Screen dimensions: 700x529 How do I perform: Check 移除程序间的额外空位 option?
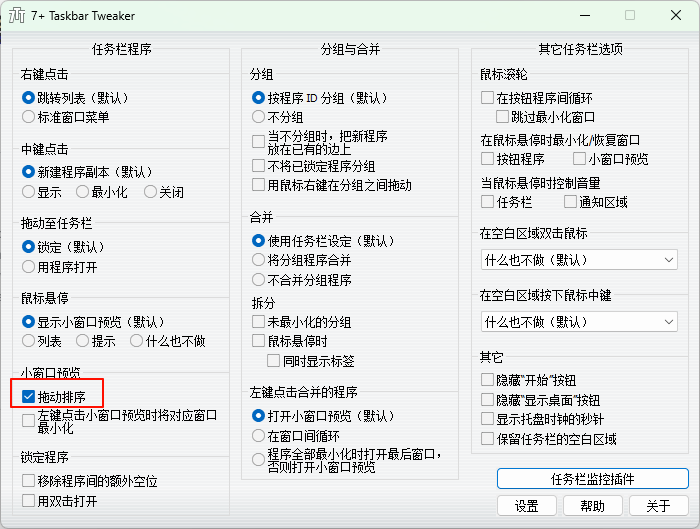[x=29, y=481]
